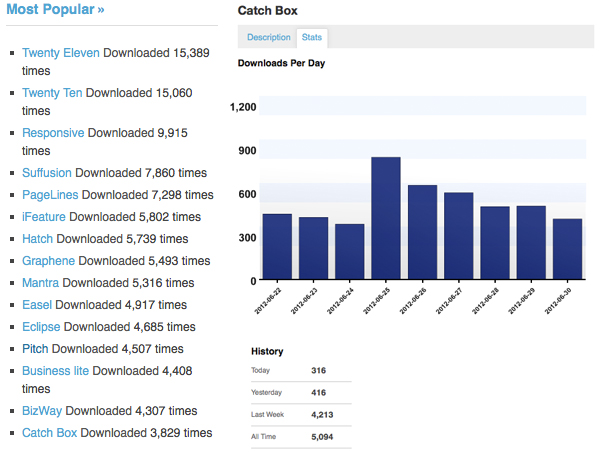The width and height of the screenshot is (608, 452).
Task: Click the bar for 2012-06-26
Action: click(422, 232)
